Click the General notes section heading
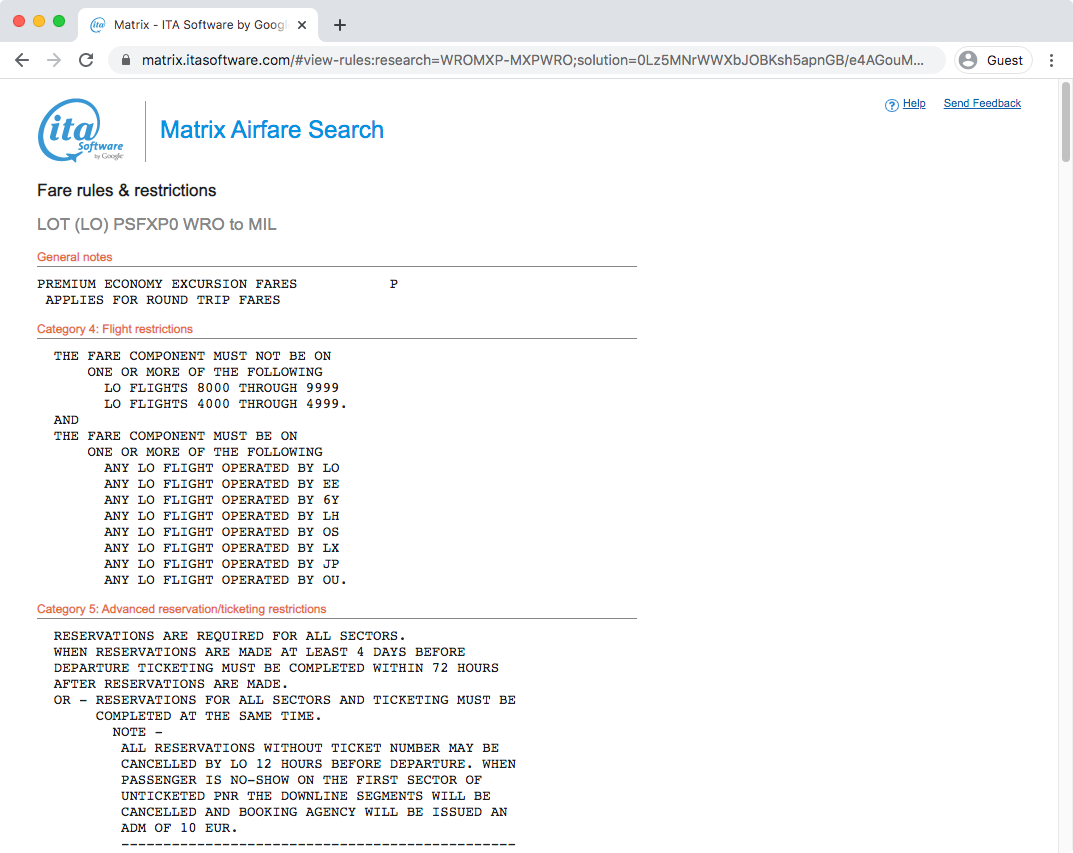The image size is (1073, 853). click(75, 257)
